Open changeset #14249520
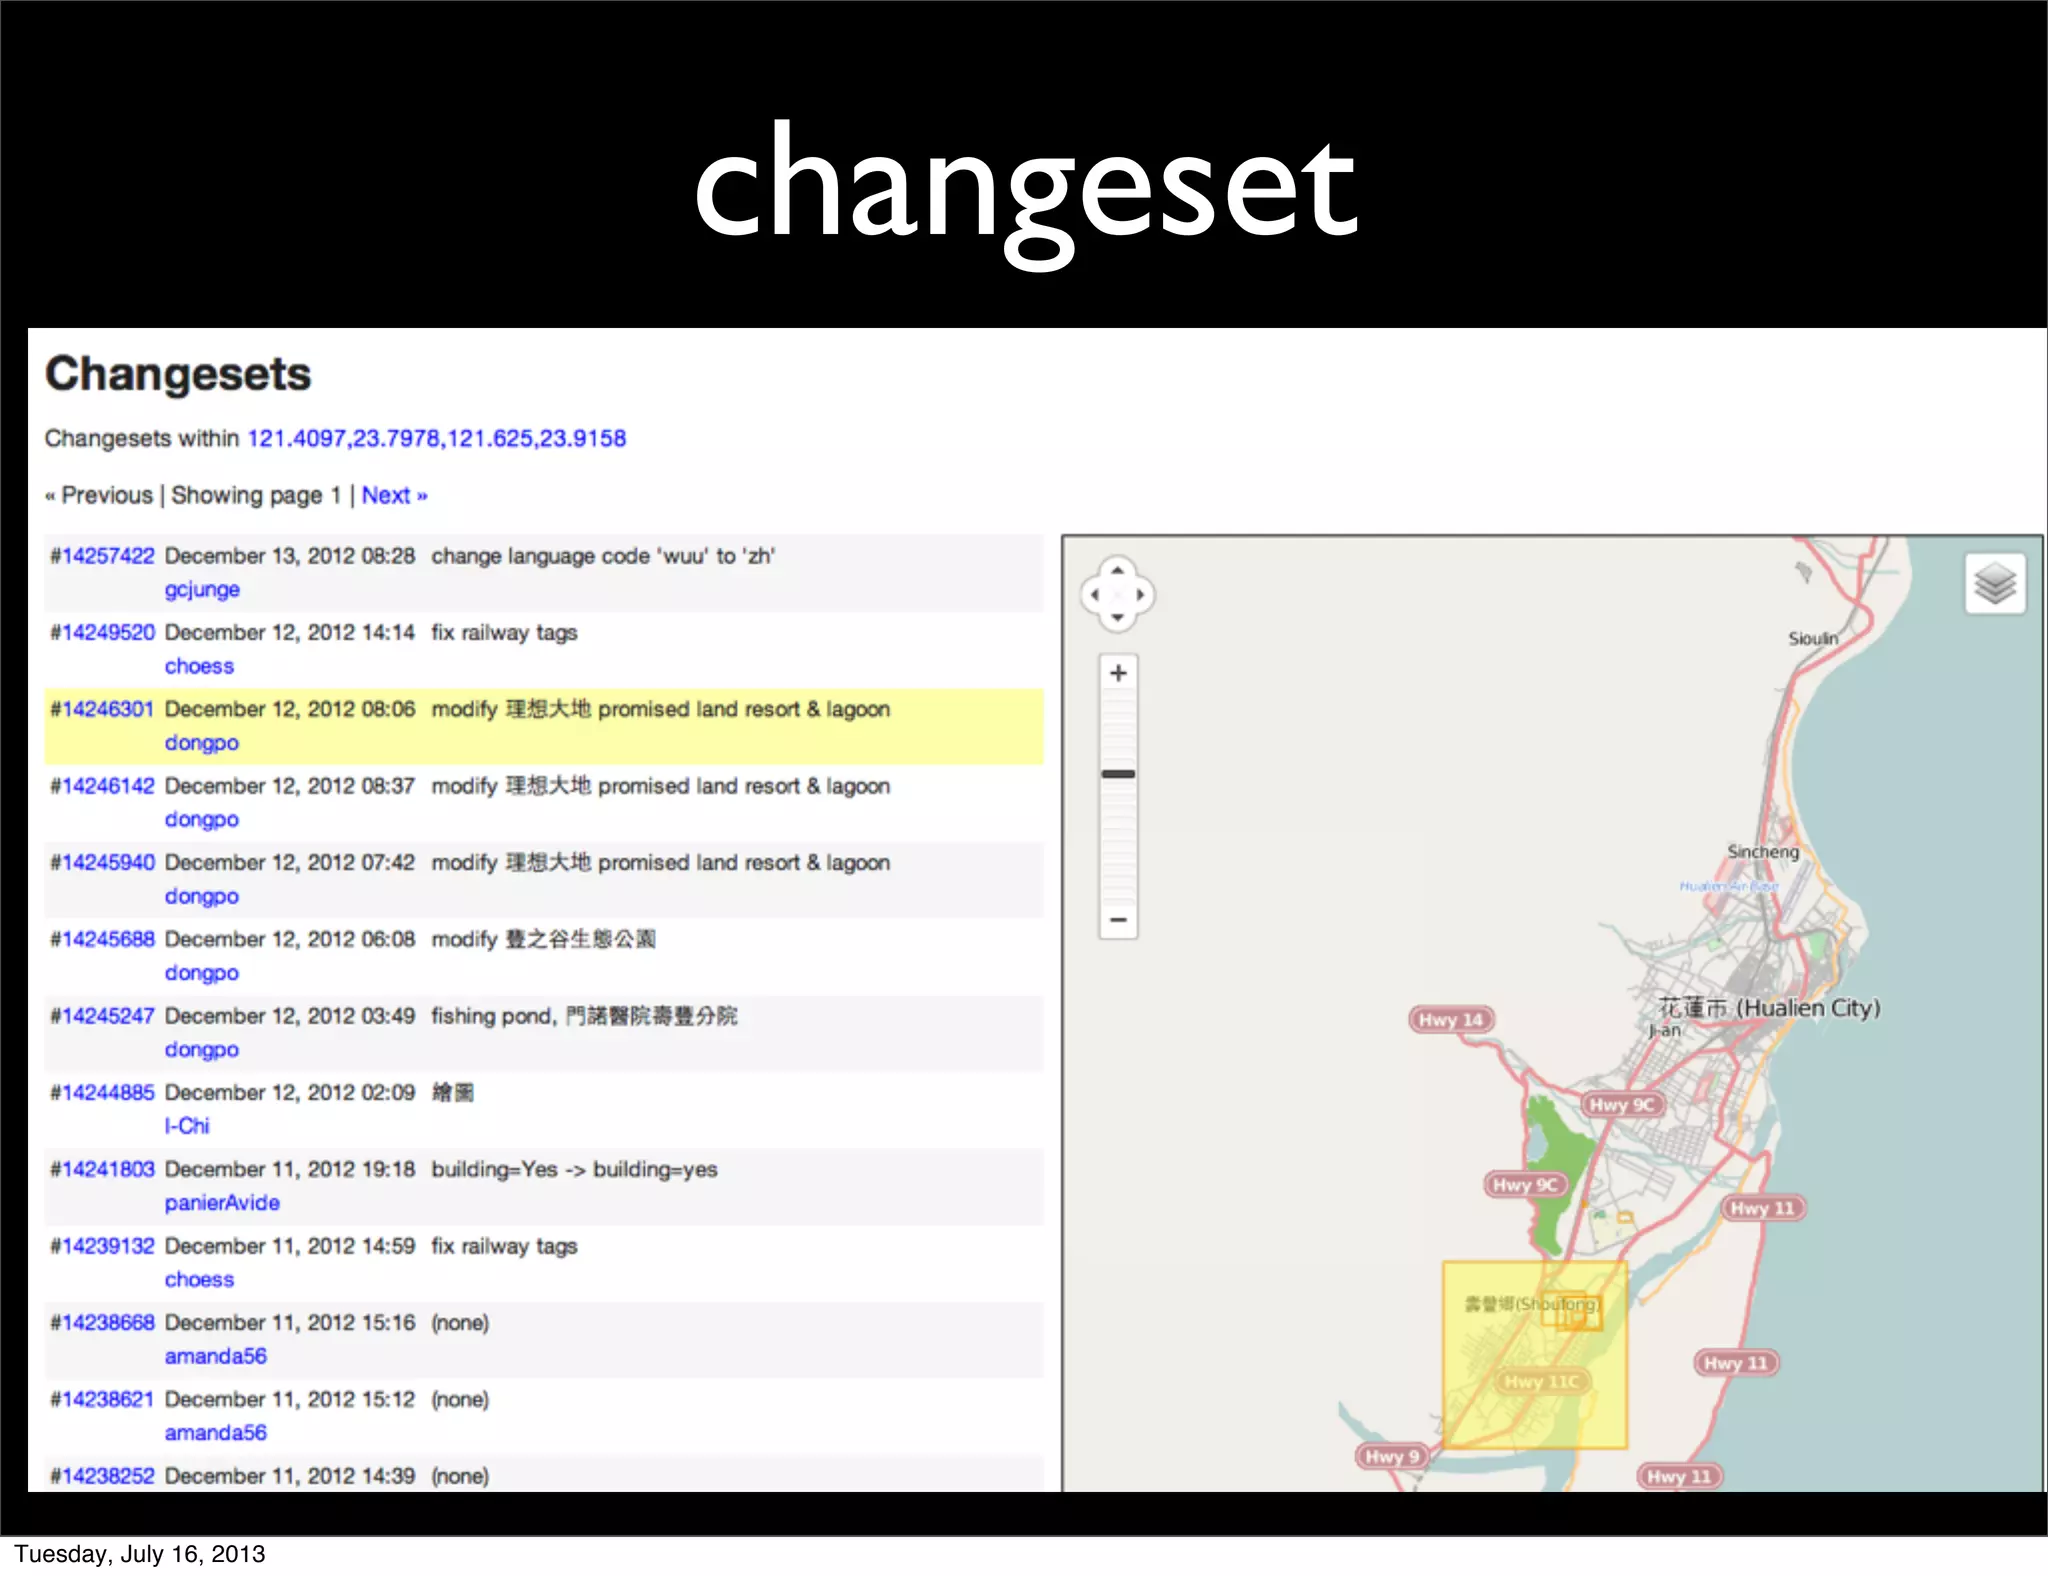Image resolution: width=2048 pixels, height=1576 pixels. click(102, 633)
